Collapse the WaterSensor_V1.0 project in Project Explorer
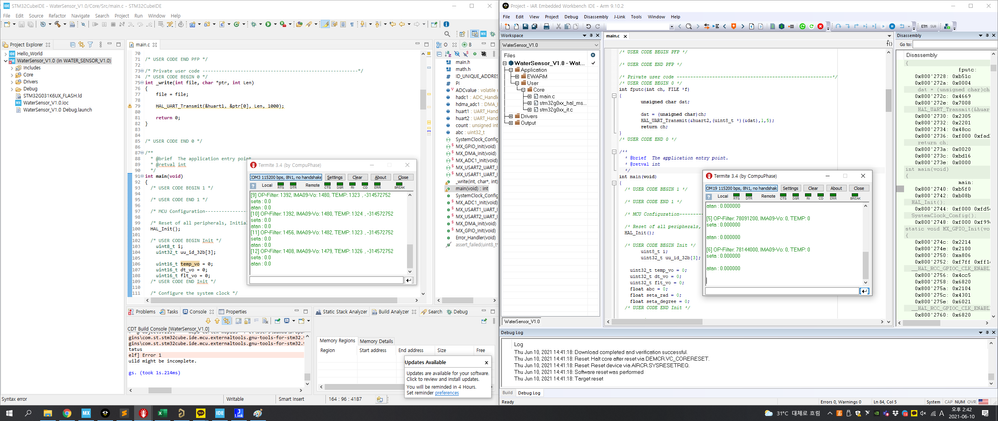This screenshot has width=998, height=421. coord(4,61)
